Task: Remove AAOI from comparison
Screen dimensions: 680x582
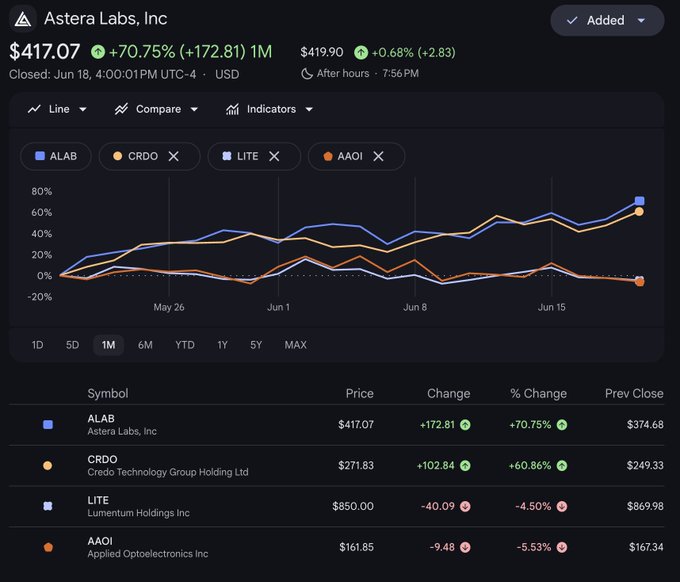Action: tap(378, 156)
